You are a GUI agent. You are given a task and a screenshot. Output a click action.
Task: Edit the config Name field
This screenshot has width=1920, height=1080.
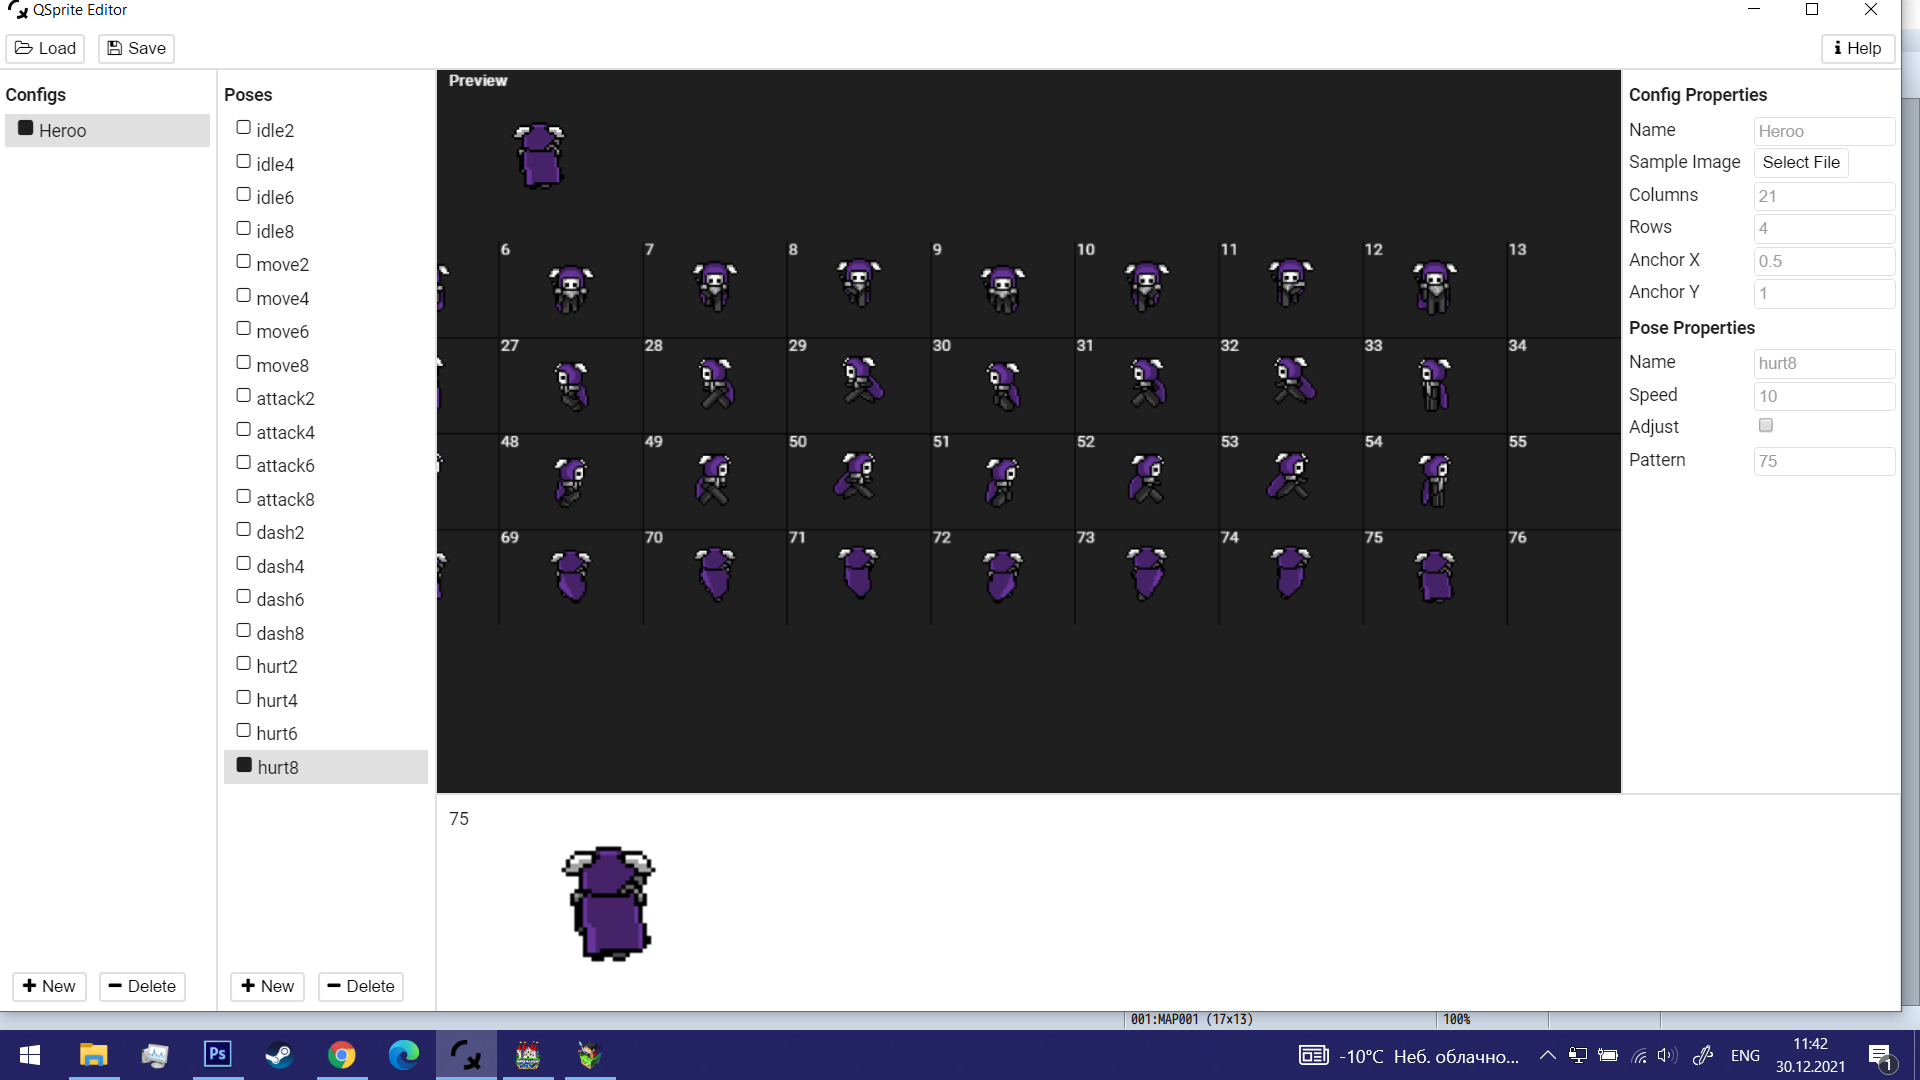[1824, 131]
